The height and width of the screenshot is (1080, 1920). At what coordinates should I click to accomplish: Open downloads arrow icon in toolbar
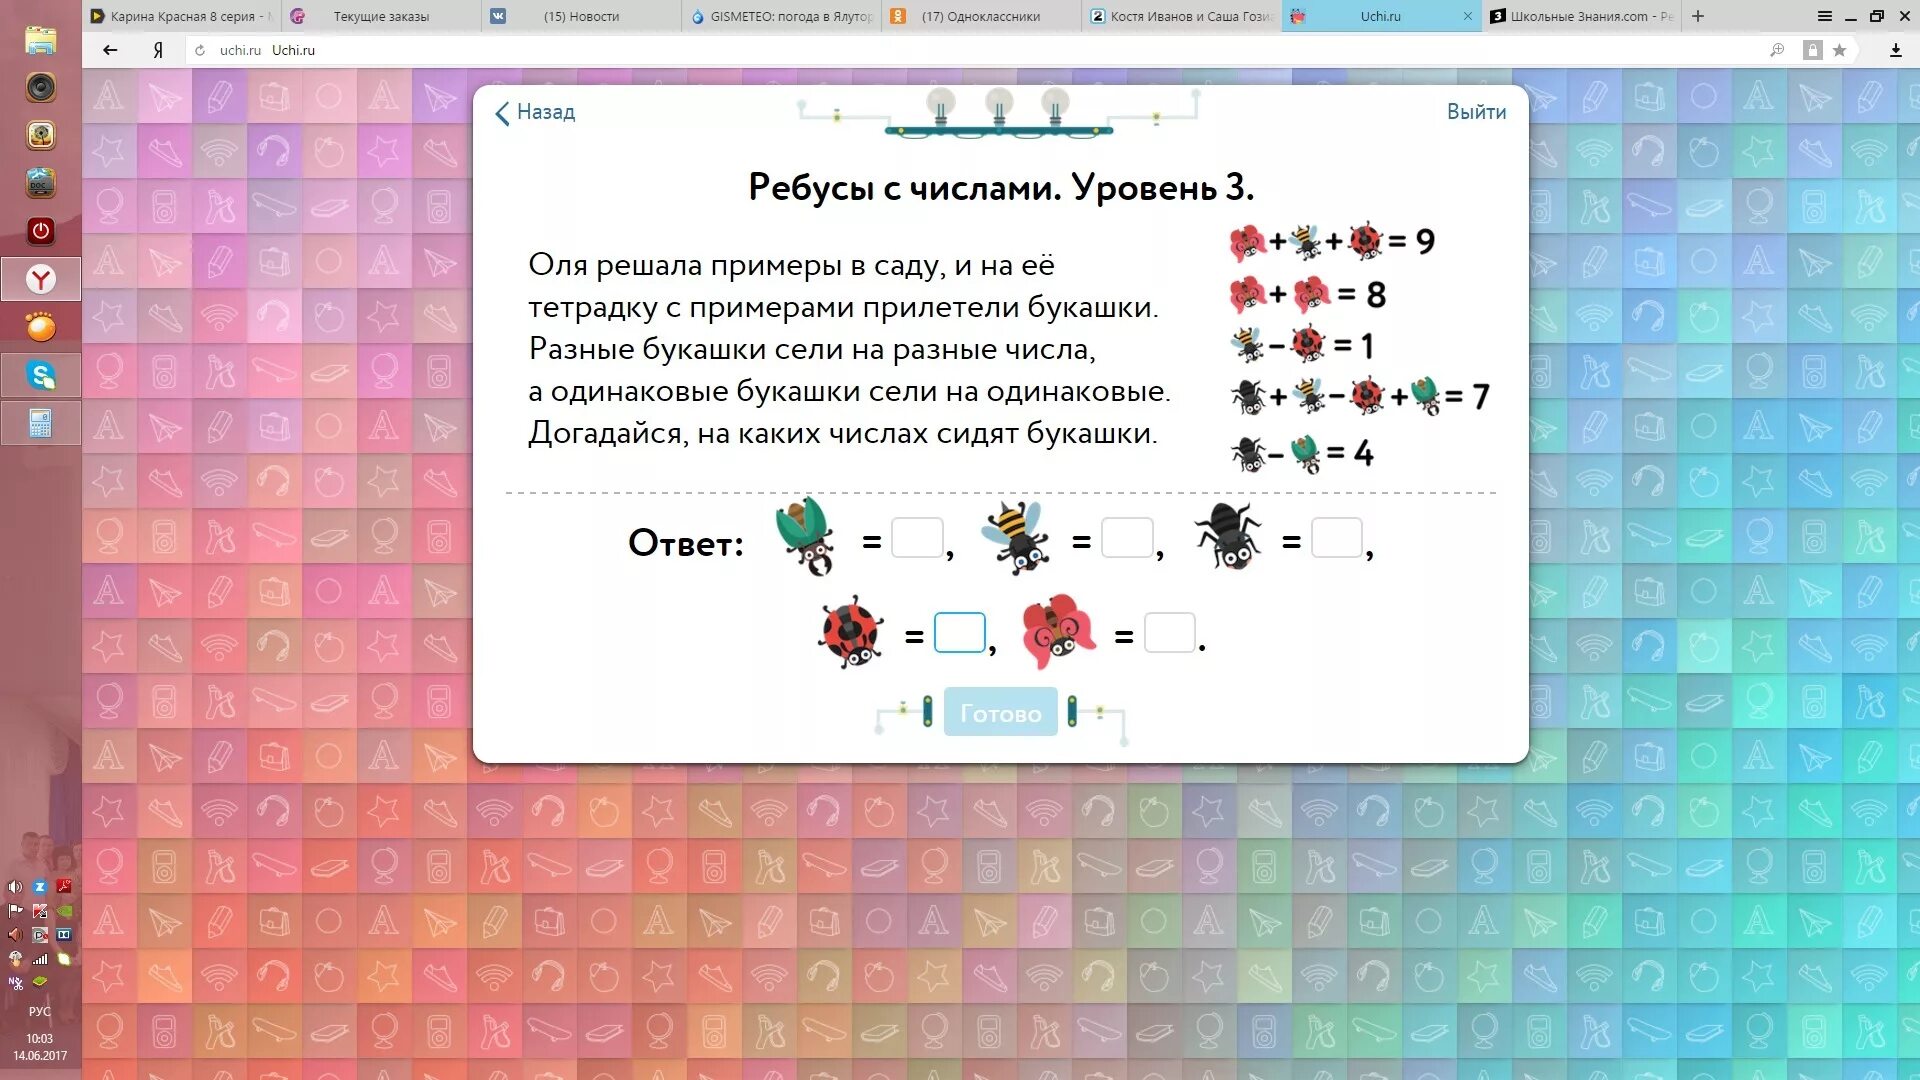1895,50
